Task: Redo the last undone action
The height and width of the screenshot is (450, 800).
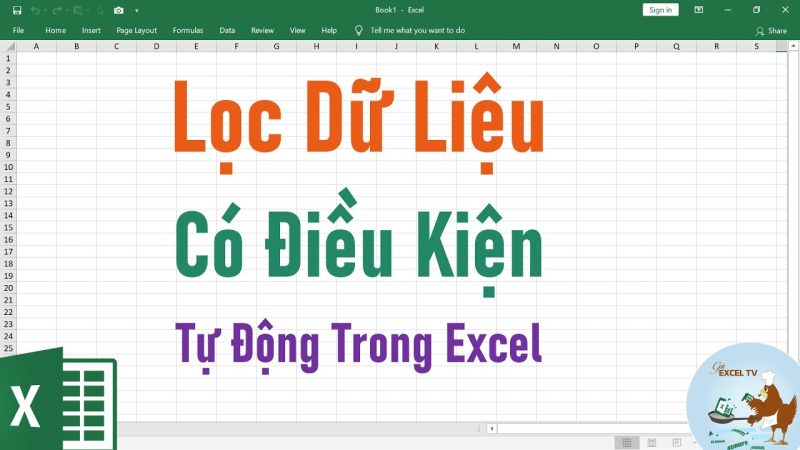Action: [x=57, y=10]
